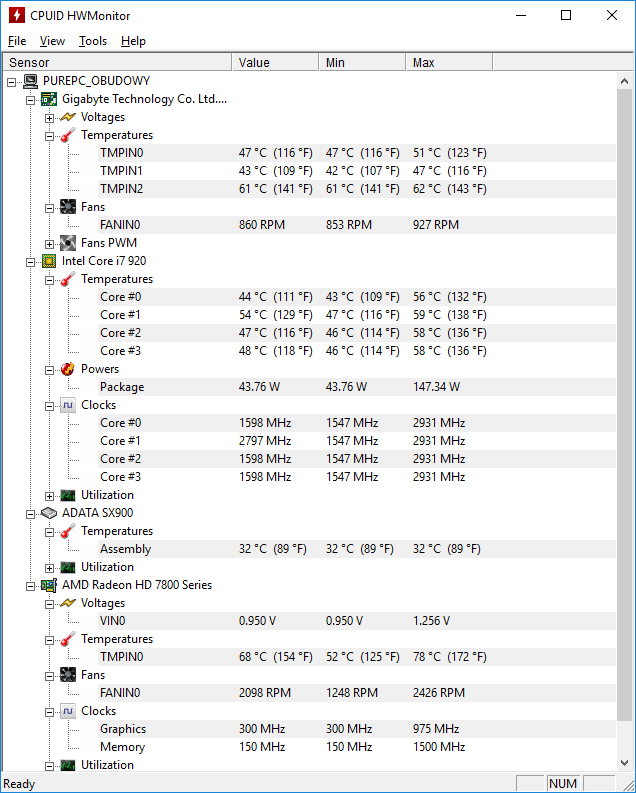The height and width of the screenshot is (793, 636).
Task: Click the Intel Core i7 920 CPU icon
Action: 49,261
